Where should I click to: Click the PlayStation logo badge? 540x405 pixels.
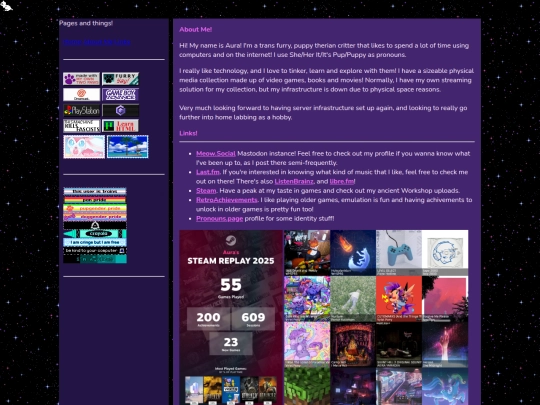[82, 111]
